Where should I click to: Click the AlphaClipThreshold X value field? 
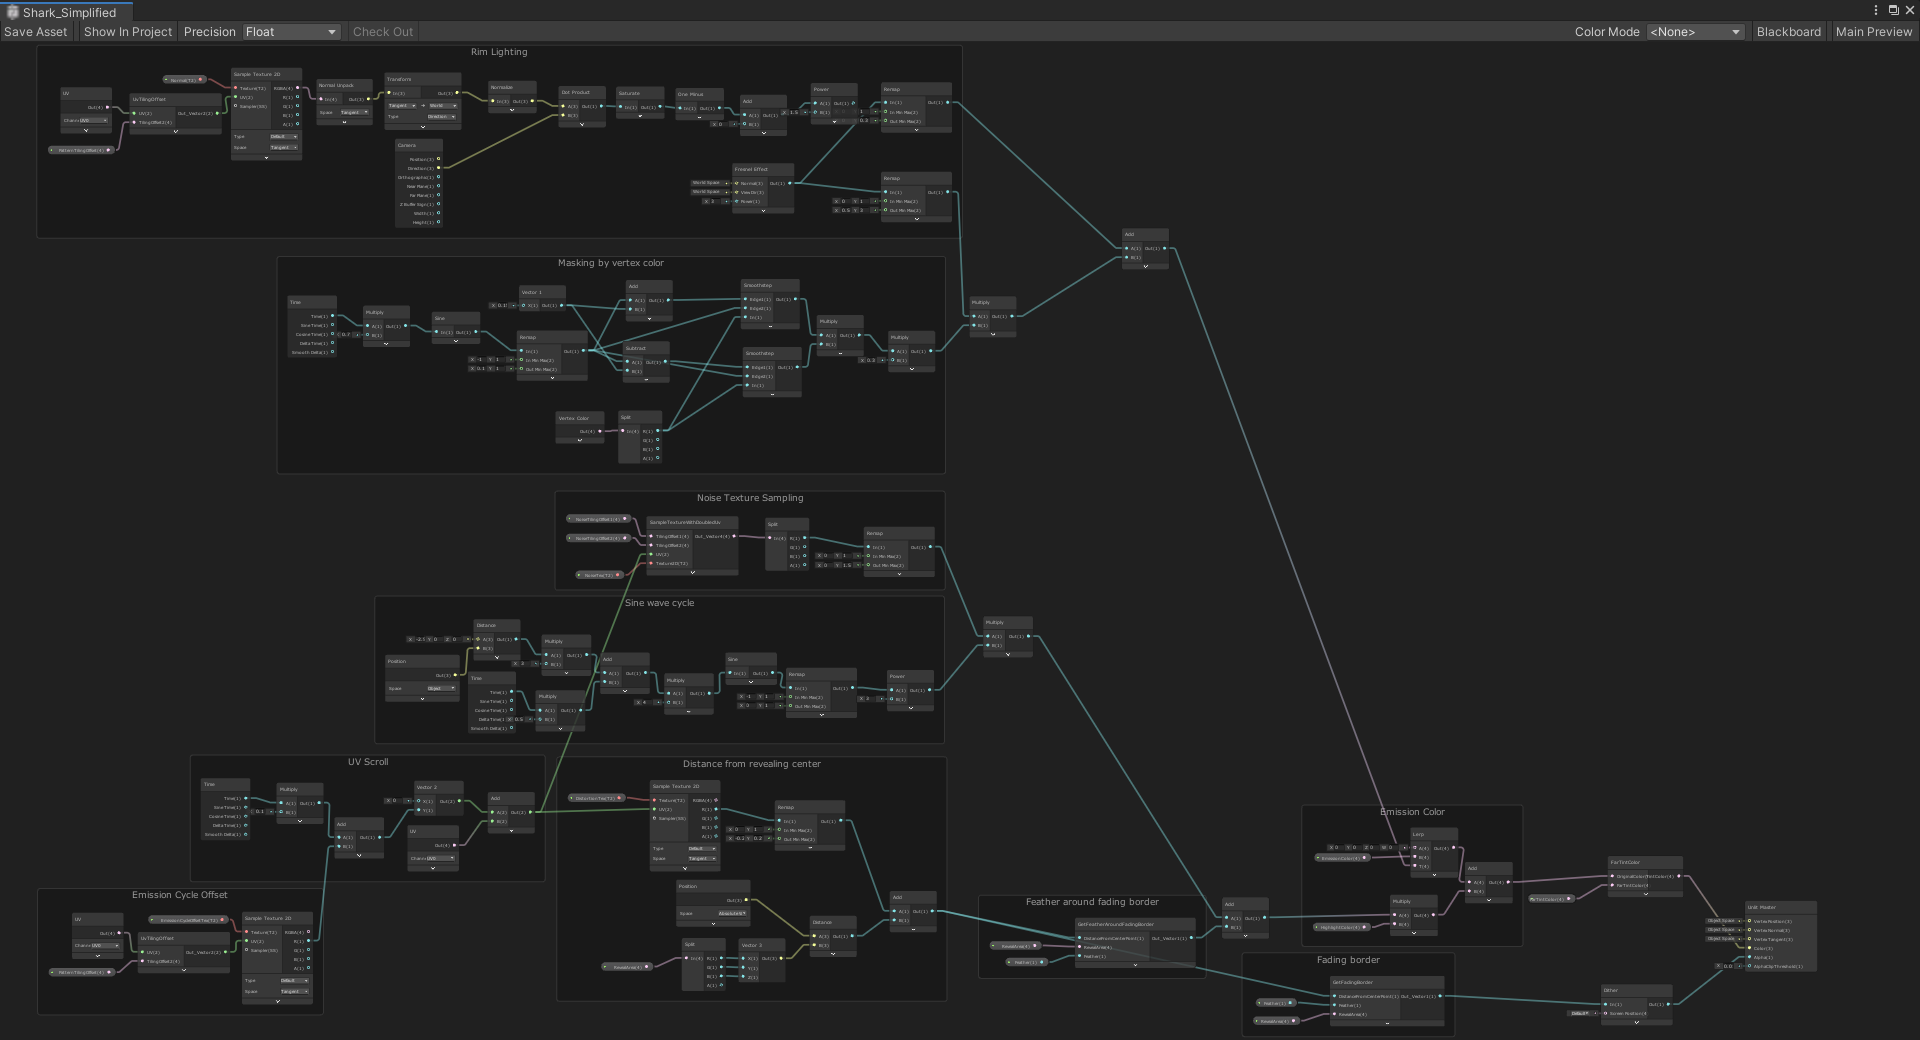1728,966
